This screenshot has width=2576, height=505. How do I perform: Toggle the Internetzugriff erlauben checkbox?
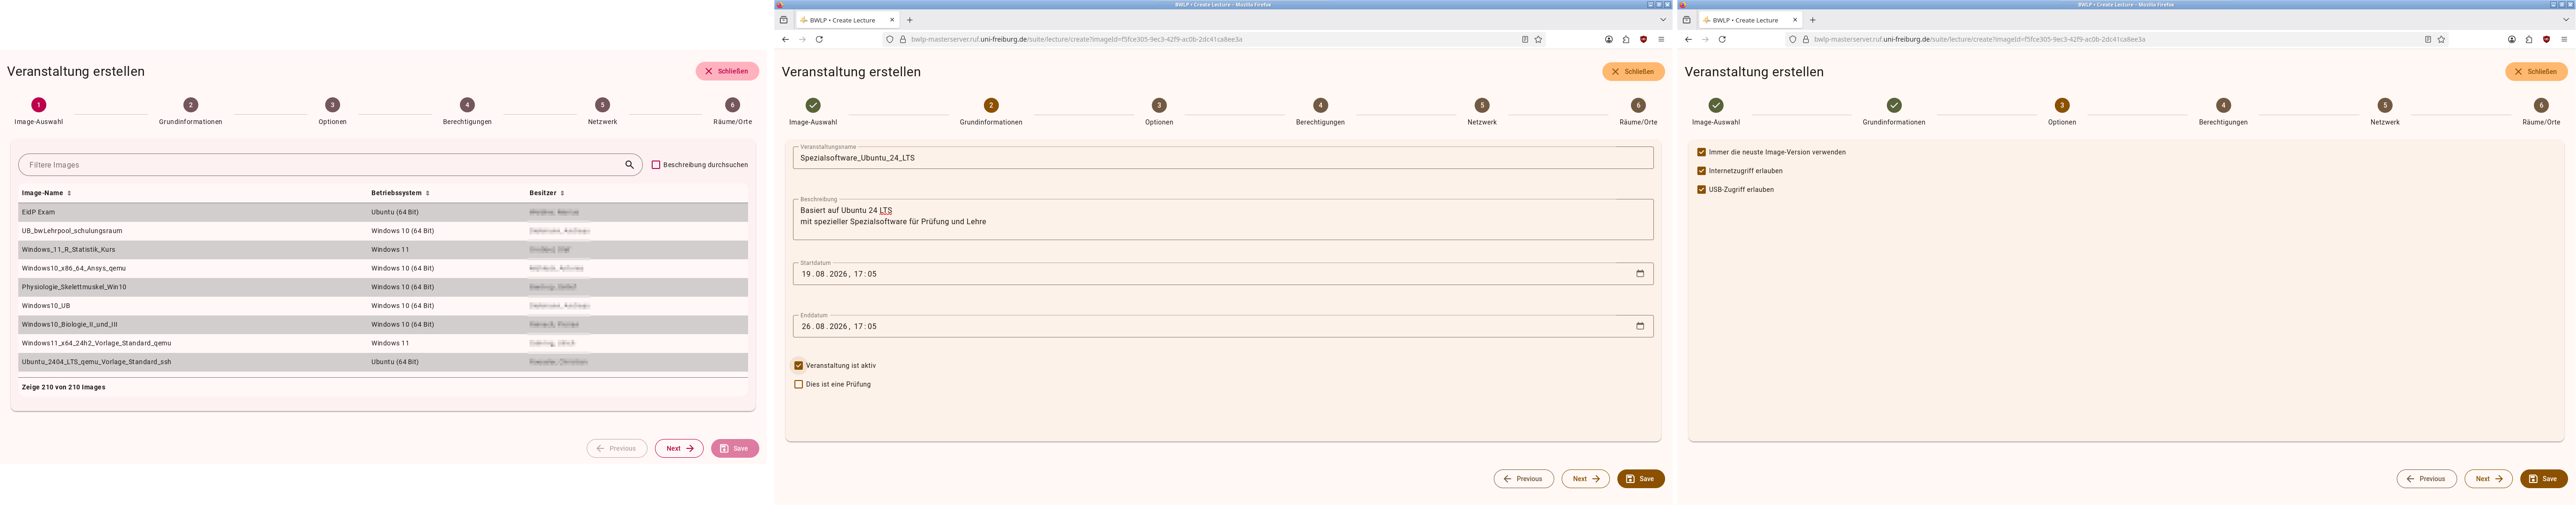click(1701, 171)
